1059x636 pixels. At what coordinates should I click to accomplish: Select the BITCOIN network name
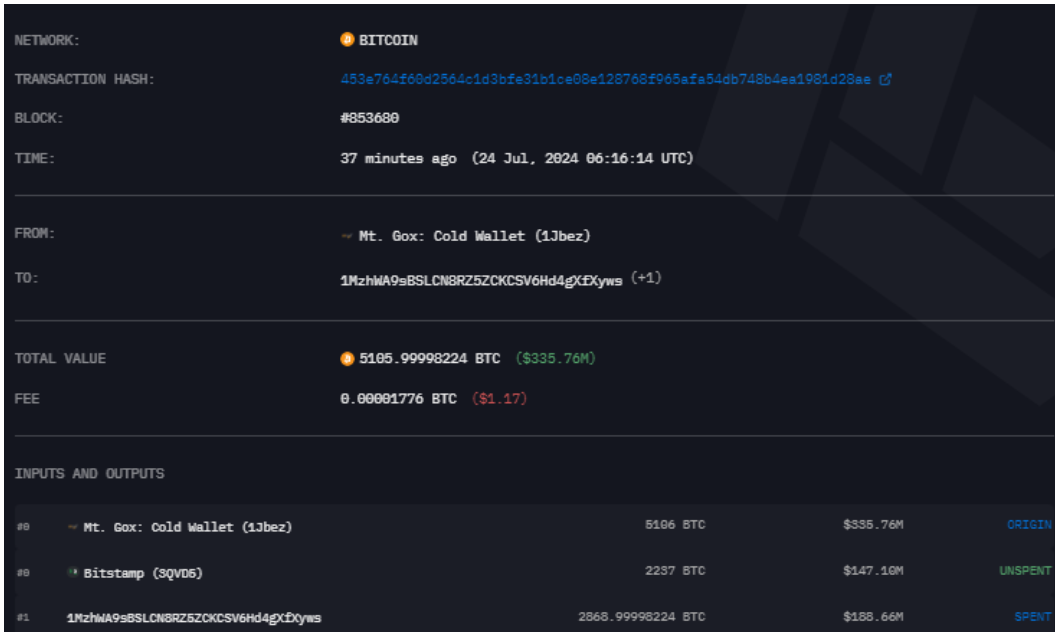point(388,41)
